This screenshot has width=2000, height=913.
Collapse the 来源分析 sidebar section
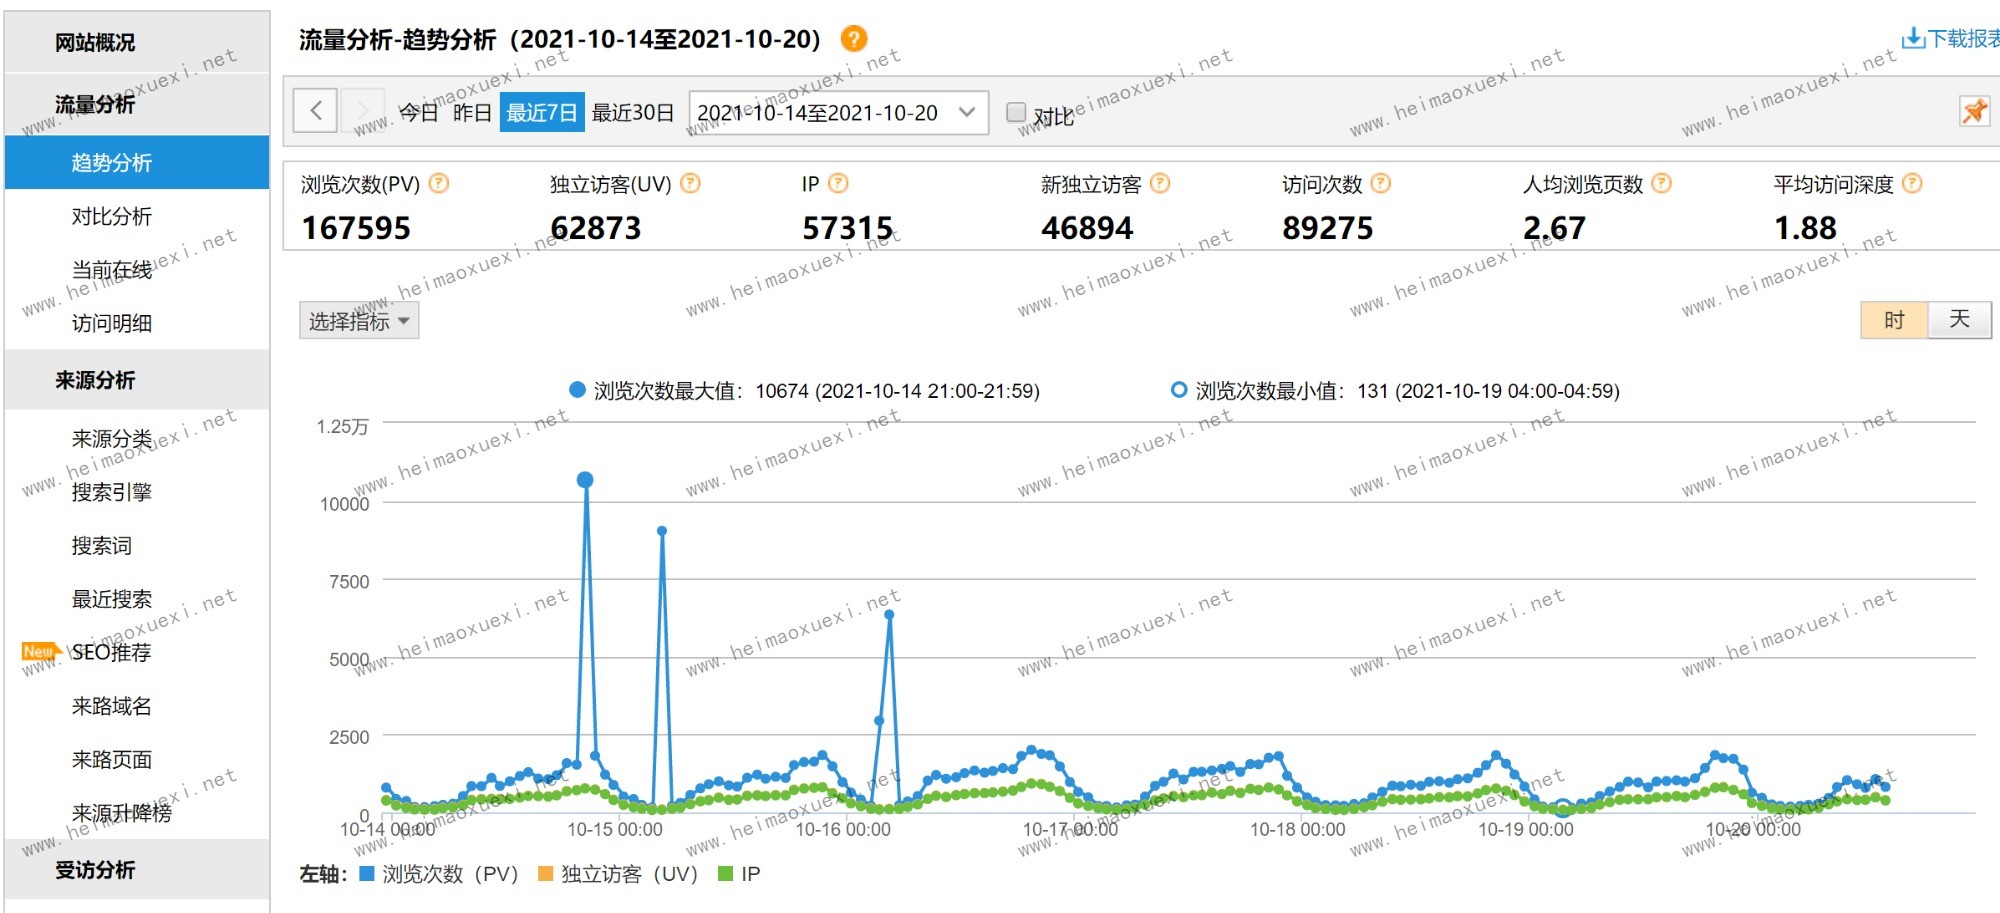tap(95, 380)
